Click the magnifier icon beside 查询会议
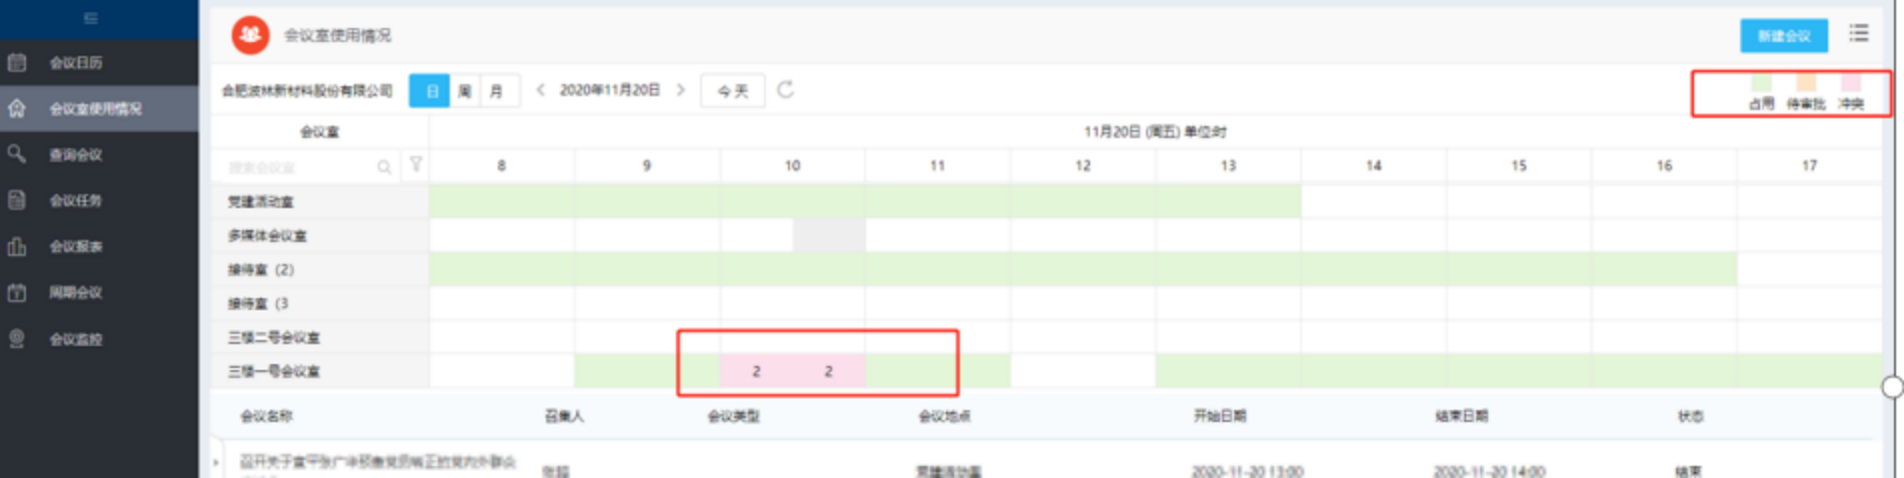1904x478 pixels. pos(17,154)
